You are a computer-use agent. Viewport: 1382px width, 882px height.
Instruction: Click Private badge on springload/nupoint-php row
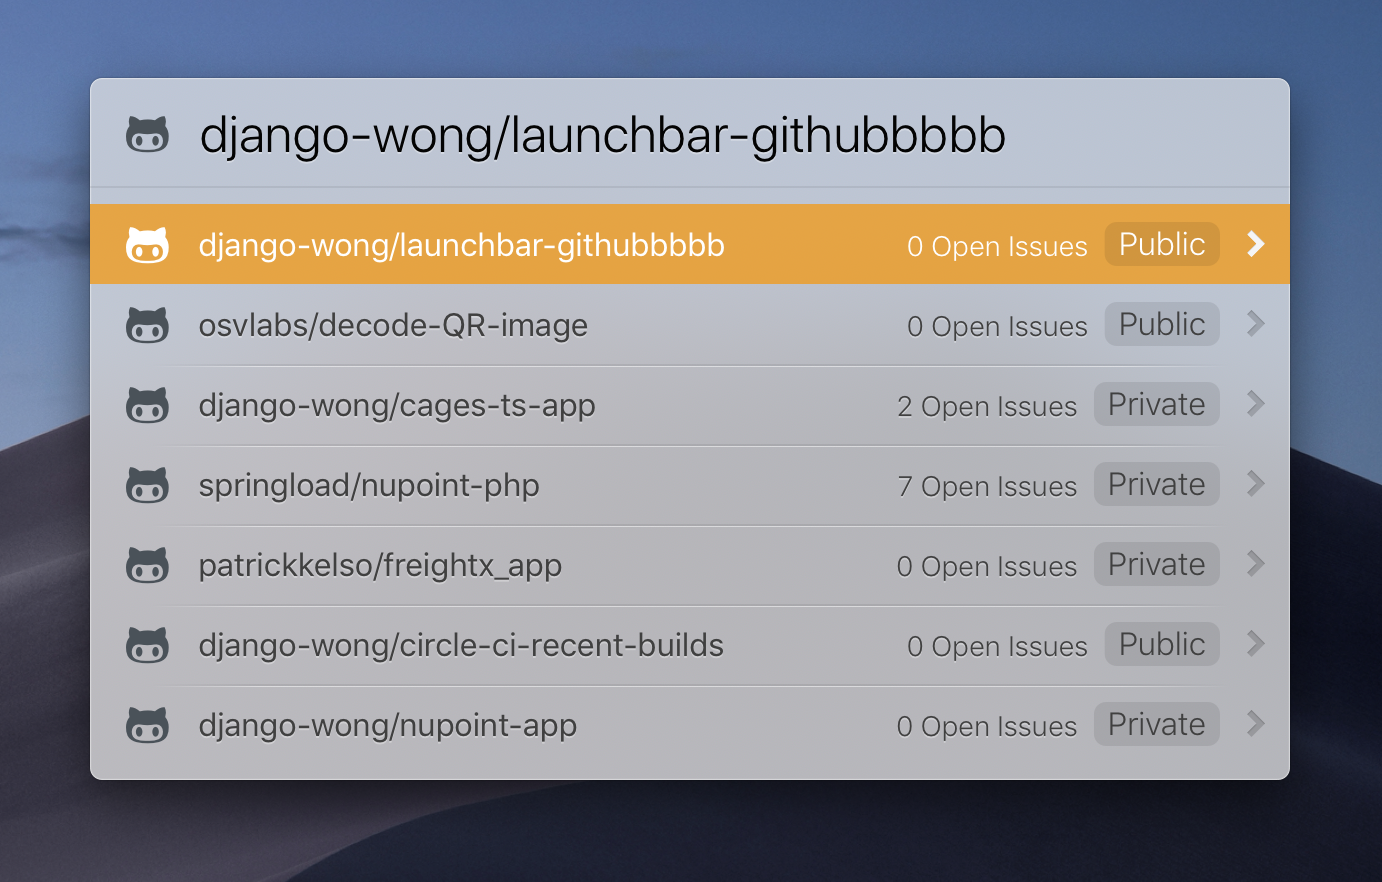[x=1157, y=484]
